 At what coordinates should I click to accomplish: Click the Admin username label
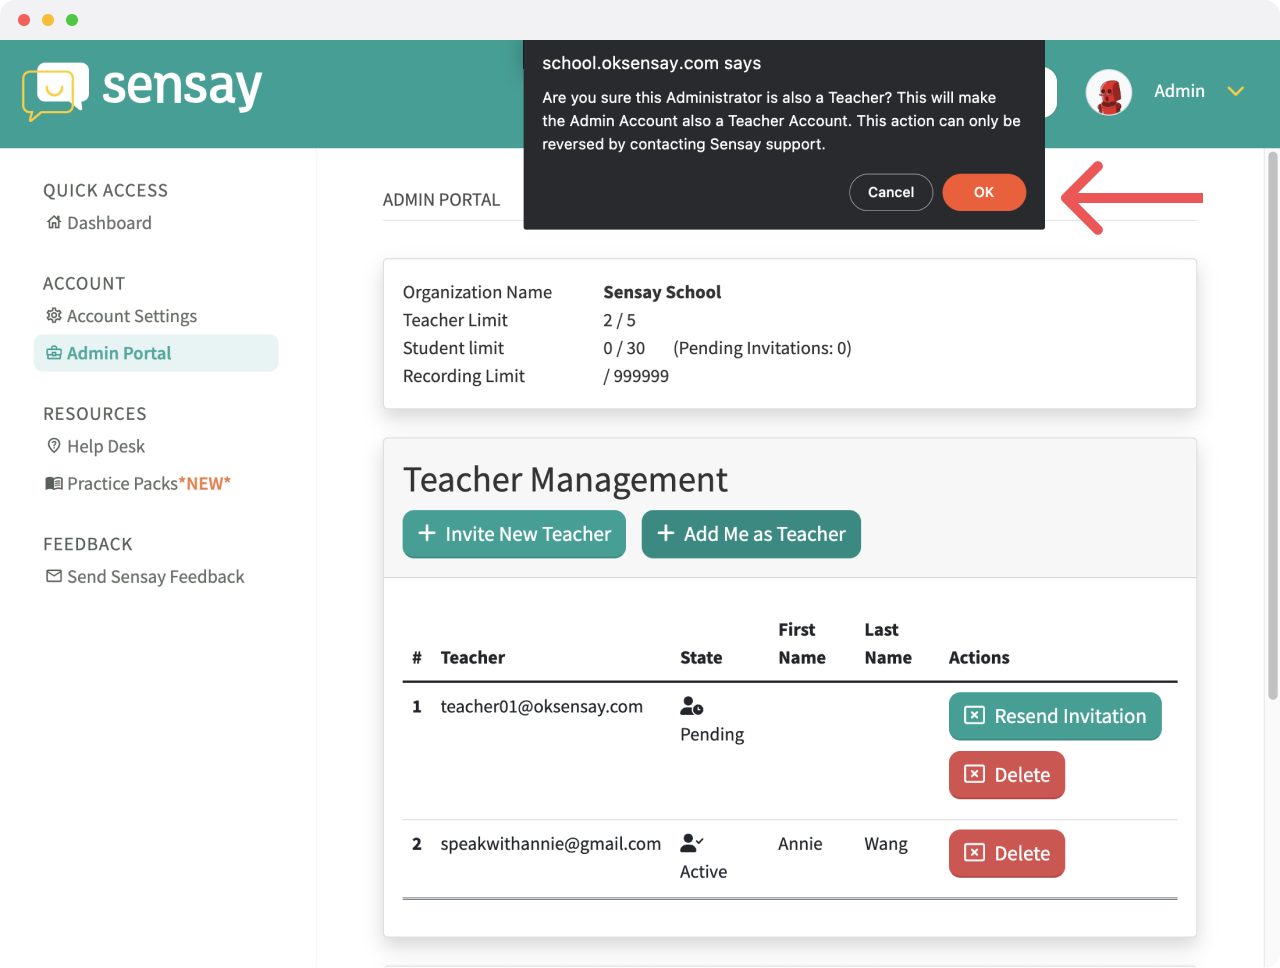tap(1179, 91)
